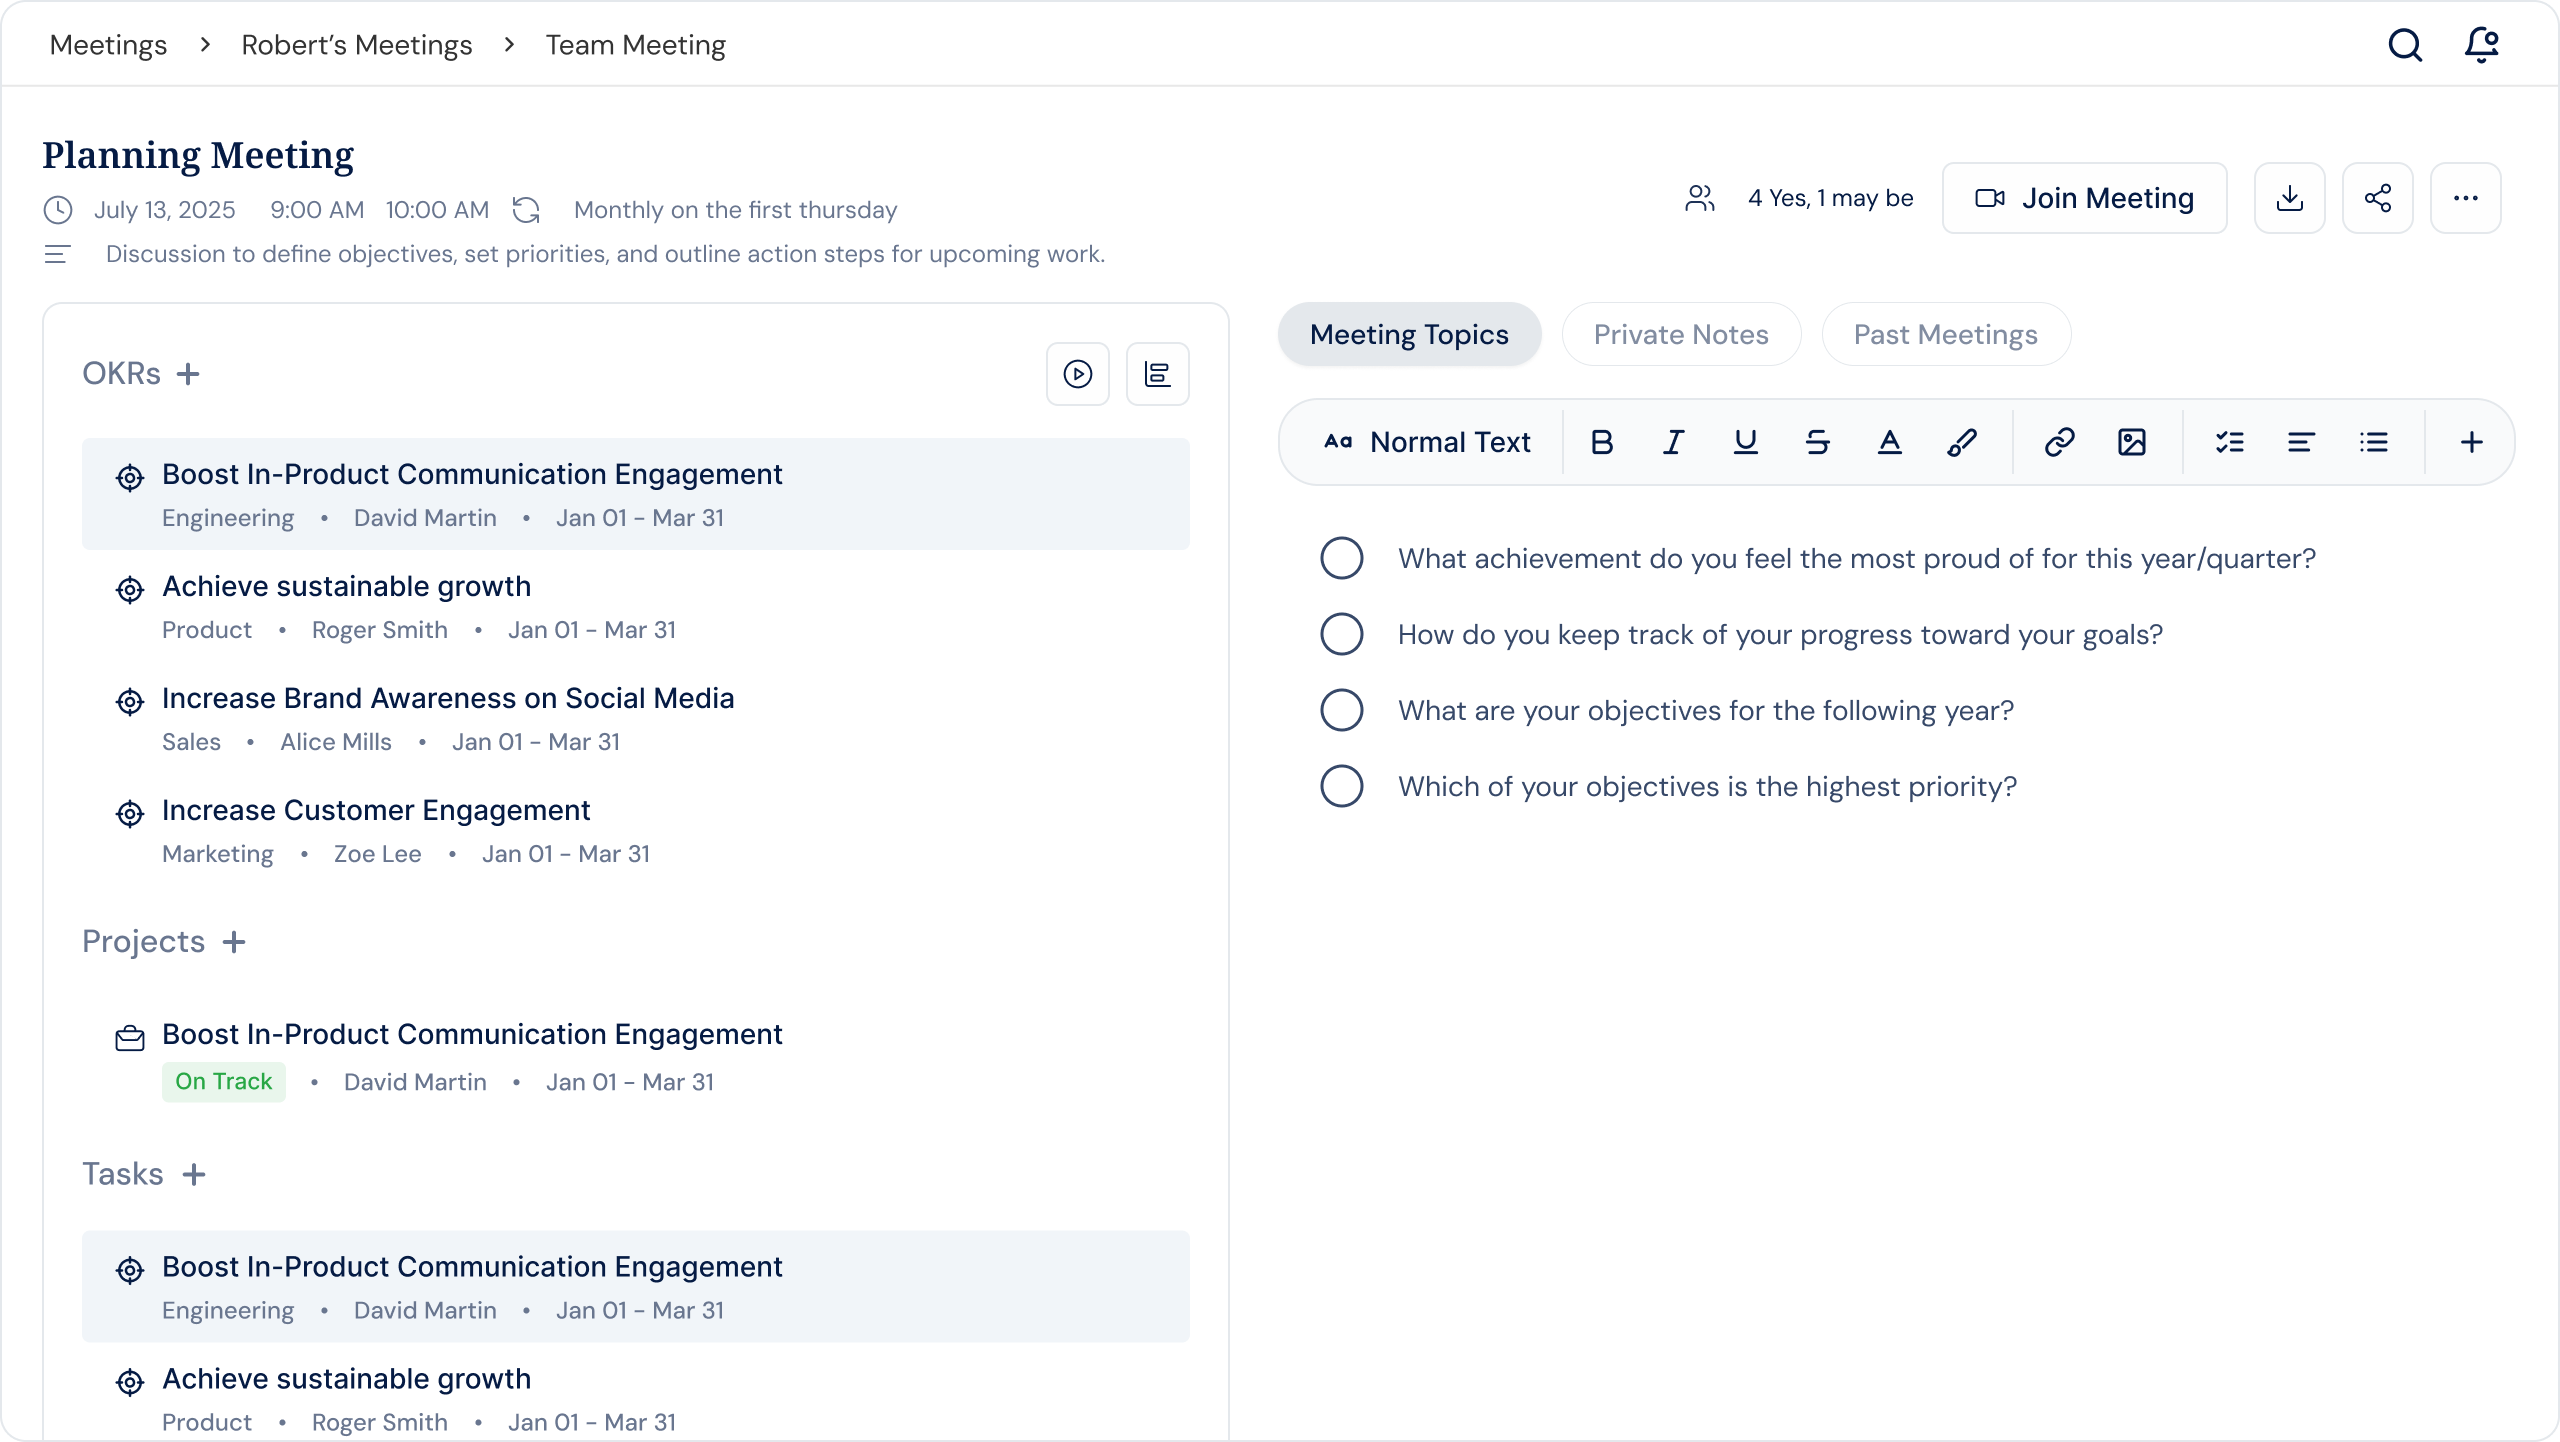Screen dimensions: 2560x1442
Task: Open the search icon in top bar
Action: pyautogui.click(x=2405, y=45)
